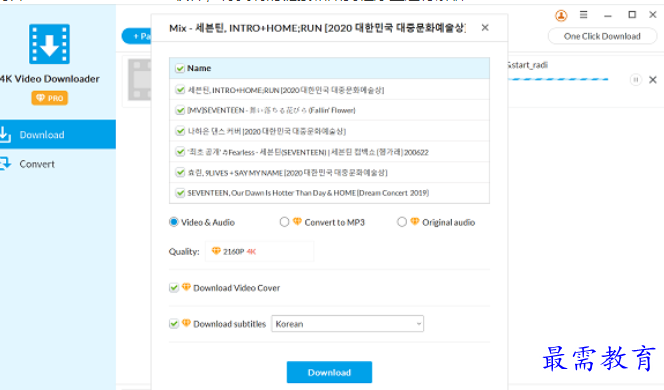Click the Fearless SEVENTEEN 200622 title

click(x=308, y=152)
